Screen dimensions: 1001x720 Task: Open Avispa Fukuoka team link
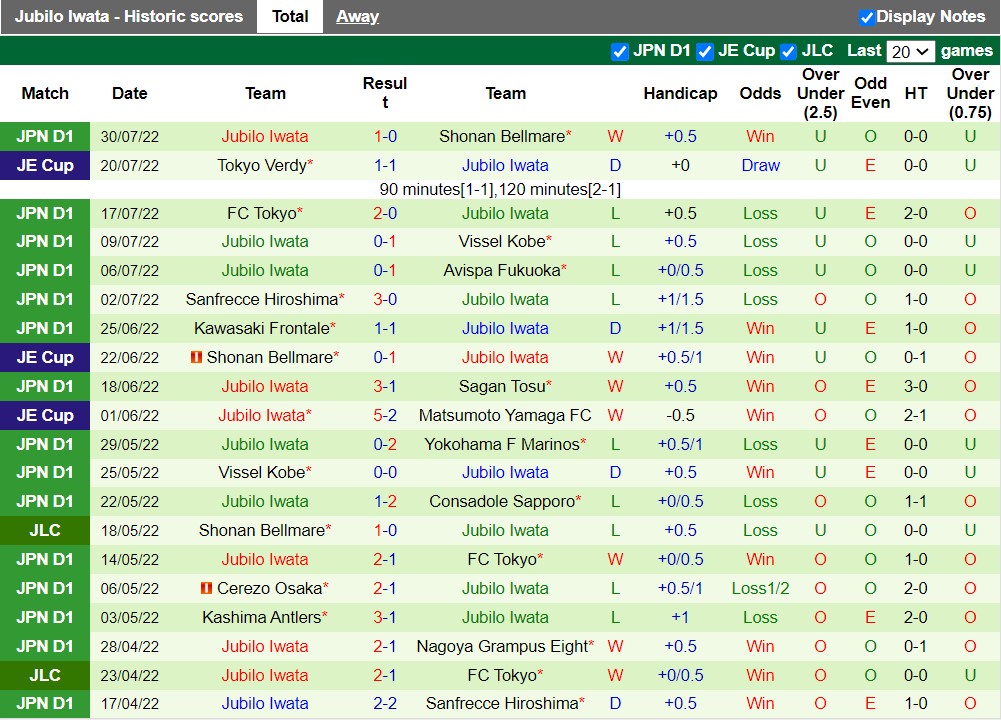502,271
